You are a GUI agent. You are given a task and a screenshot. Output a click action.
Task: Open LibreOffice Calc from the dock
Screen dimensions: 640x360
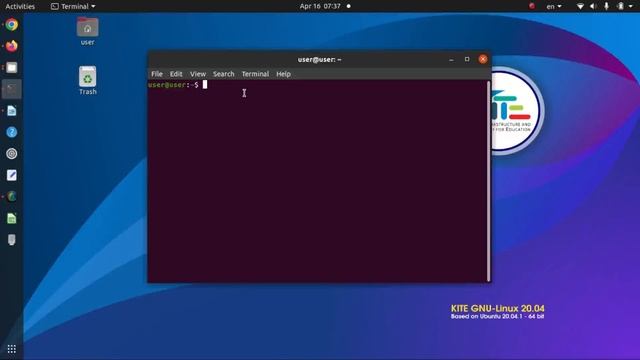click(x=11, y=218)
